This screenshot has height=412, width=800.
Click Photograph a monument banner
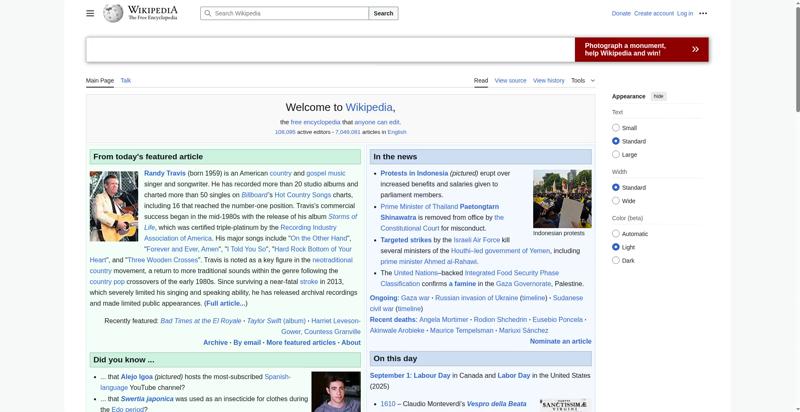[x=641, y=49]
